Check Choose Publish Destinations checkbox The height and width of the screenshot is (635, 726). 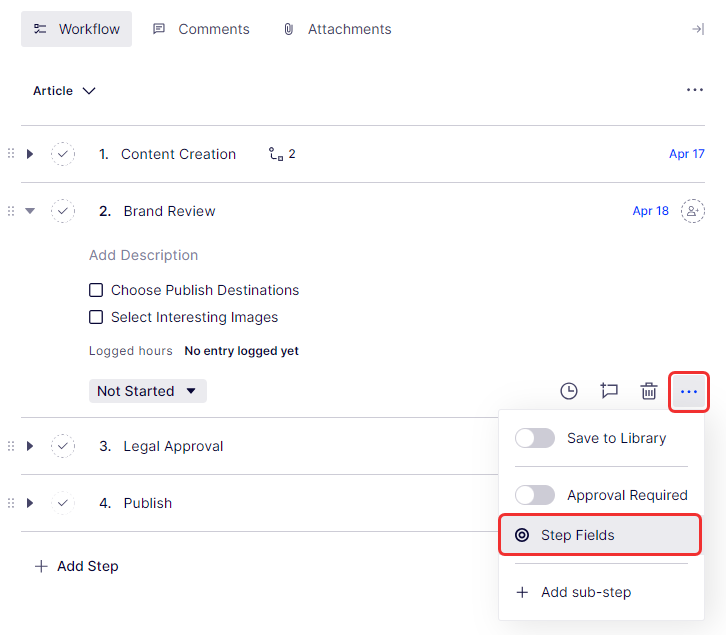pyautogui.click(x=97, y=290)
